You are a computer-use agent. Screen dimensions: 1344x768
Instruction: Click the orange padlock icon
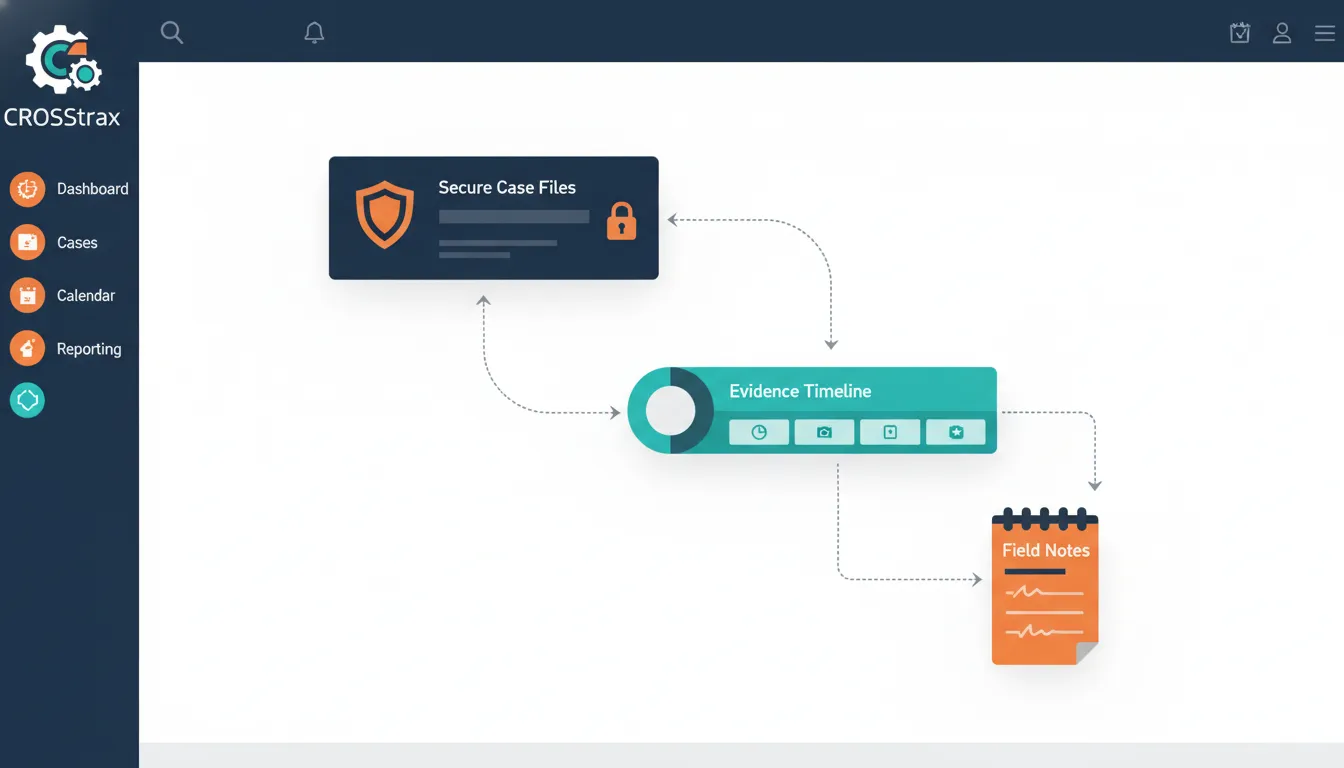[x=621, y=221]
